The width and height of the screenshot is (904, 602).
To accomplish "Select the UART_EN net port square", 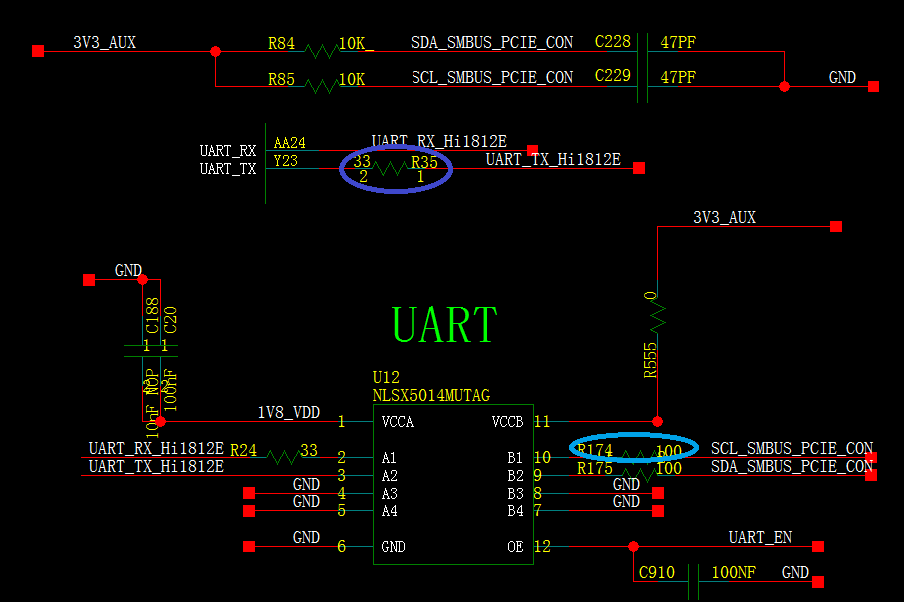I will click(818, 546).
